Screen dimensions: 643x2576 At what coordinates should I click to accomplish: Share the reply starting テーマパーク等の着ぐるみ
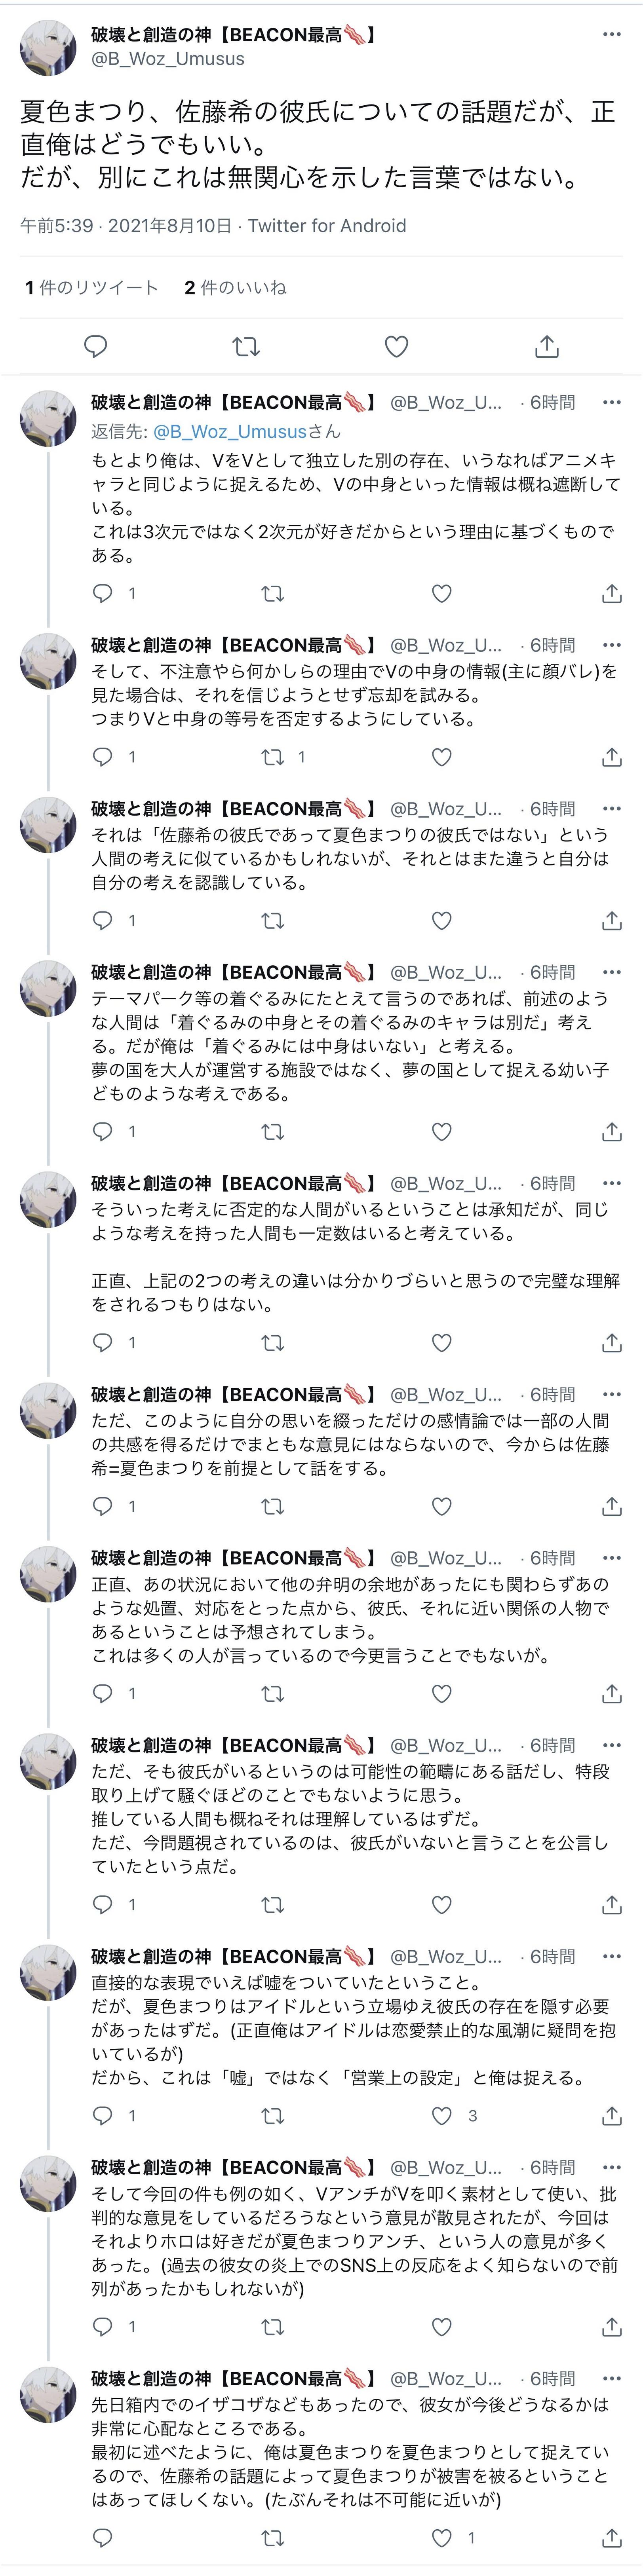[x=612, y=1132]
